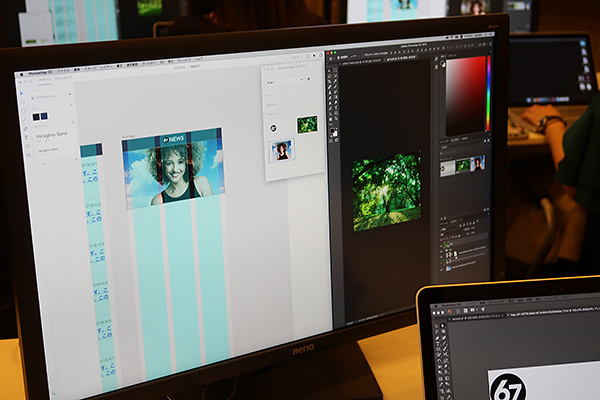Screen dimensions: 600x400
Task: Select the Move tool at the top of Photoshop toolbar
Action: [x=332, y=71]
